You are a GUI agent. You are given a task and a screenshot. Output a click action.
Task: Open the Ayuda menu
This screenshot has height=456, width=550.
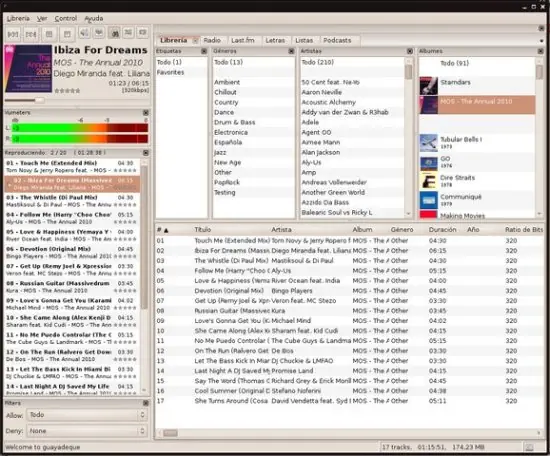coord(94,18)
